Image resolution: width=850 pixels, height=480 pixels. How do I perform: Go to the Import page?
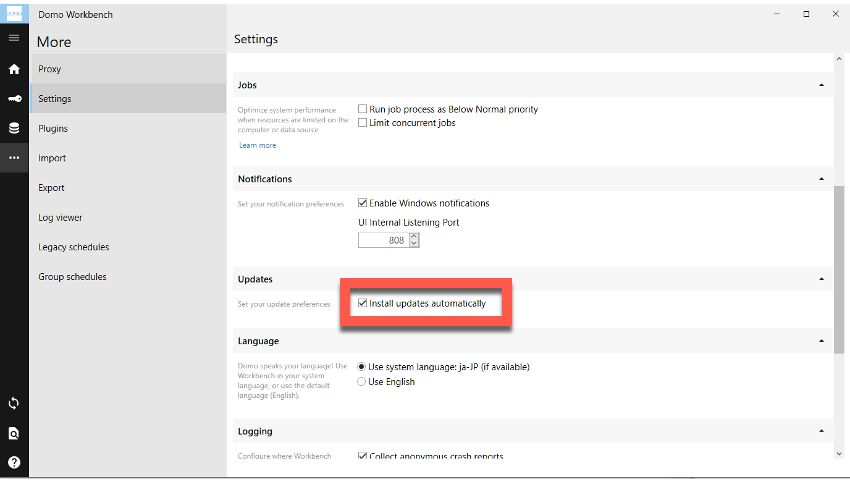128,158
